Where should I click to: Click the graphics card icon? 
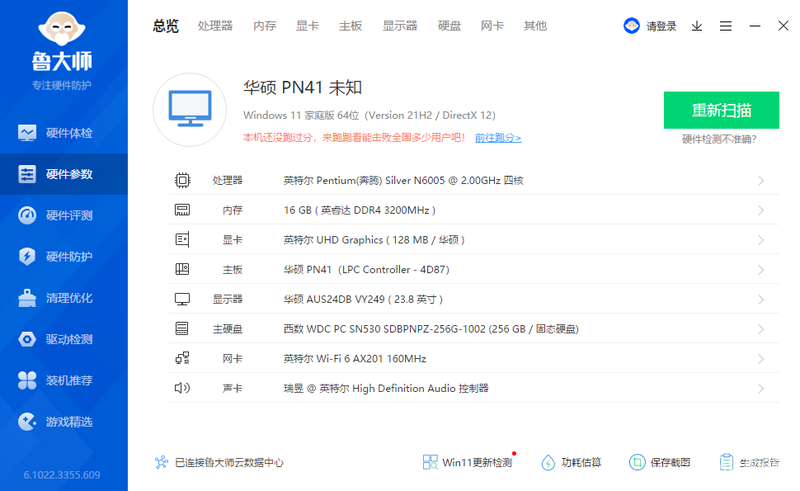point(182,239)
